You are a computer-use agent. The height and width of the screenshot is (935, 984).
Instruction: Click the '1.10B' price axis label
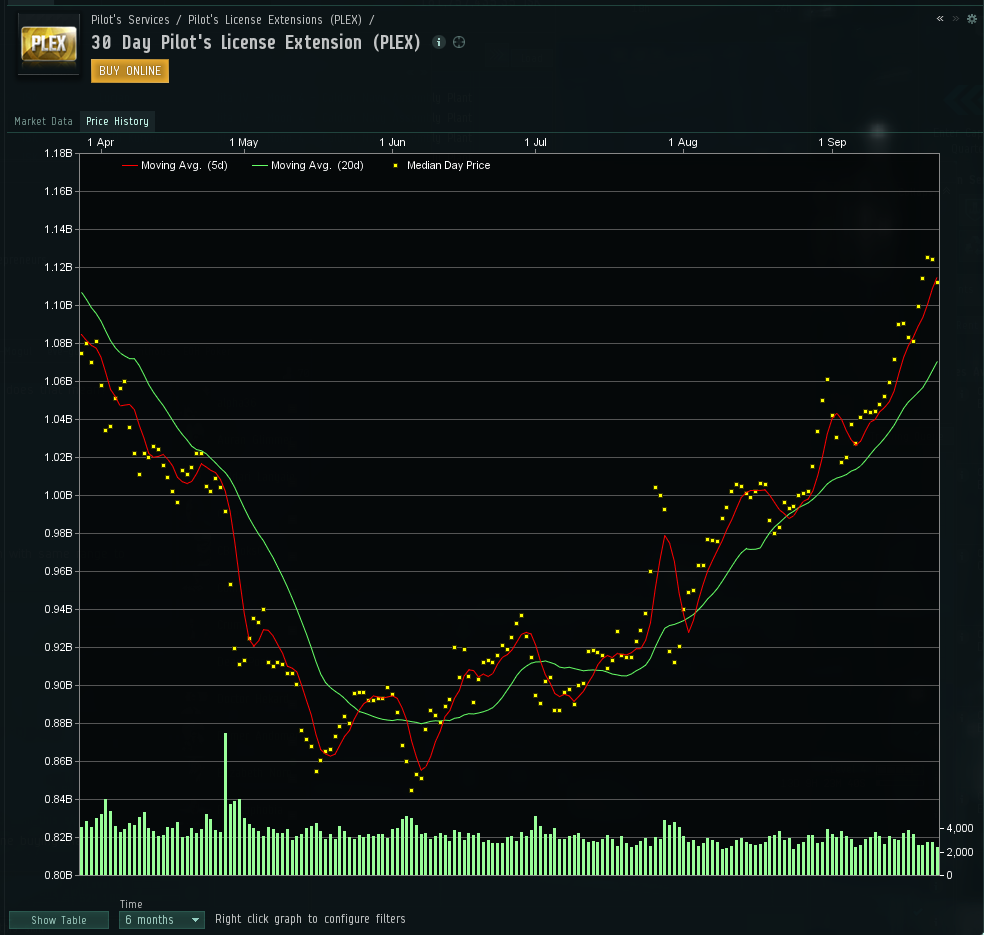(x=58, y=306)
